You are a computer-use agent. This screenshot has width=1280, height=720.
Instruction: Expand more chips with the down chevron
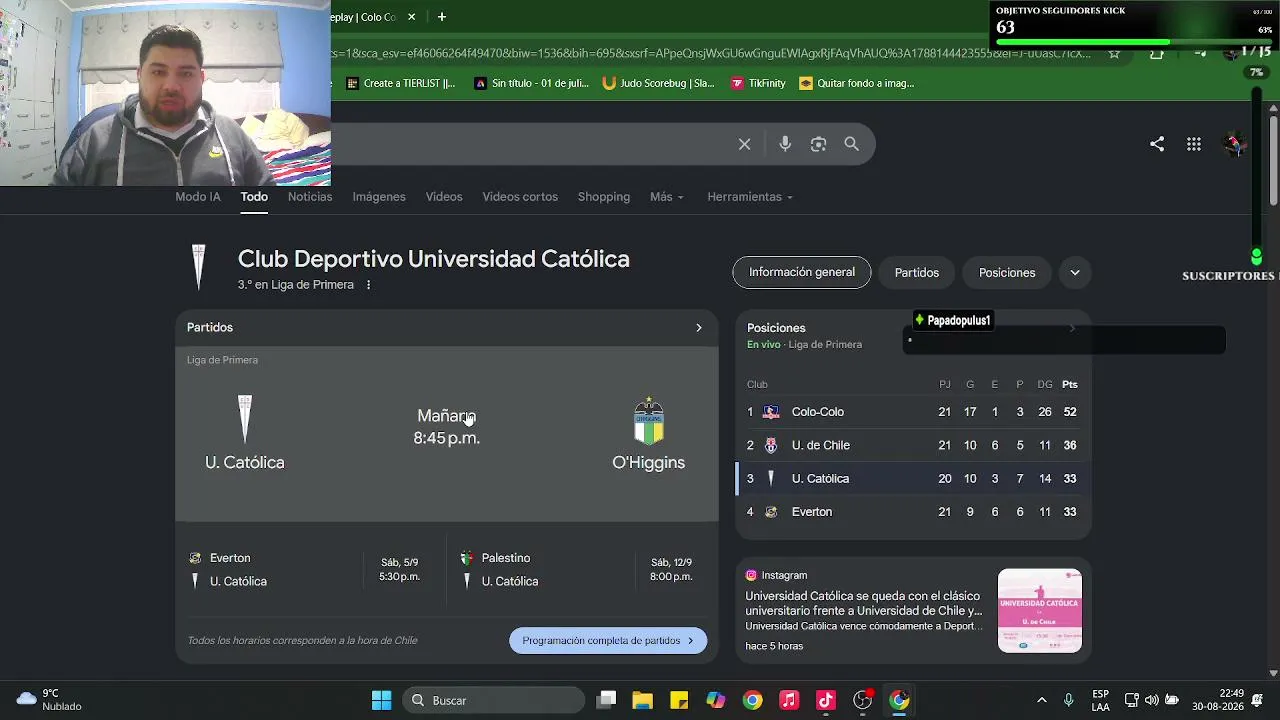click(1075, 272)
